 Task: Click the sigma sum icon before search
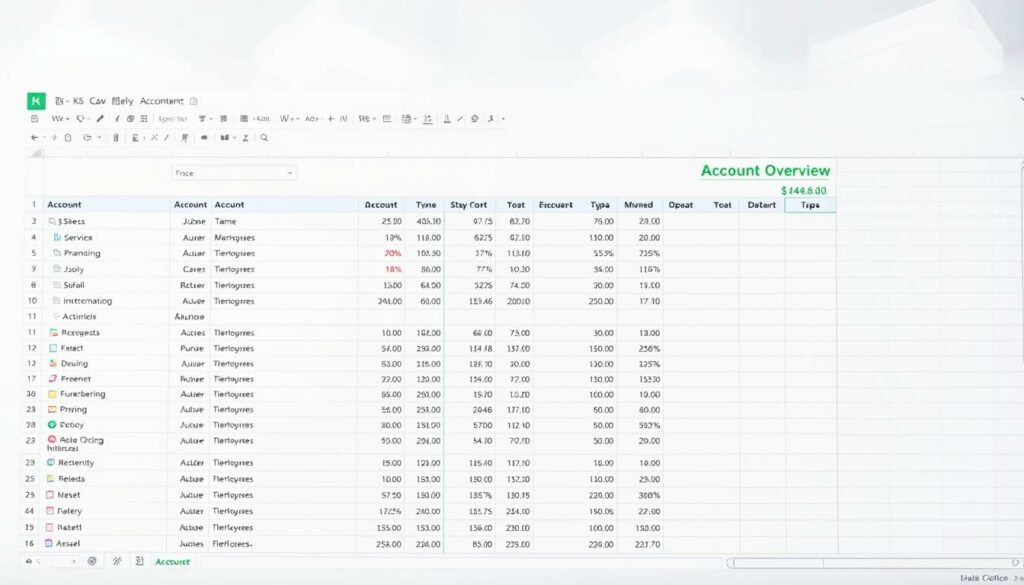(x=246, y=138)
